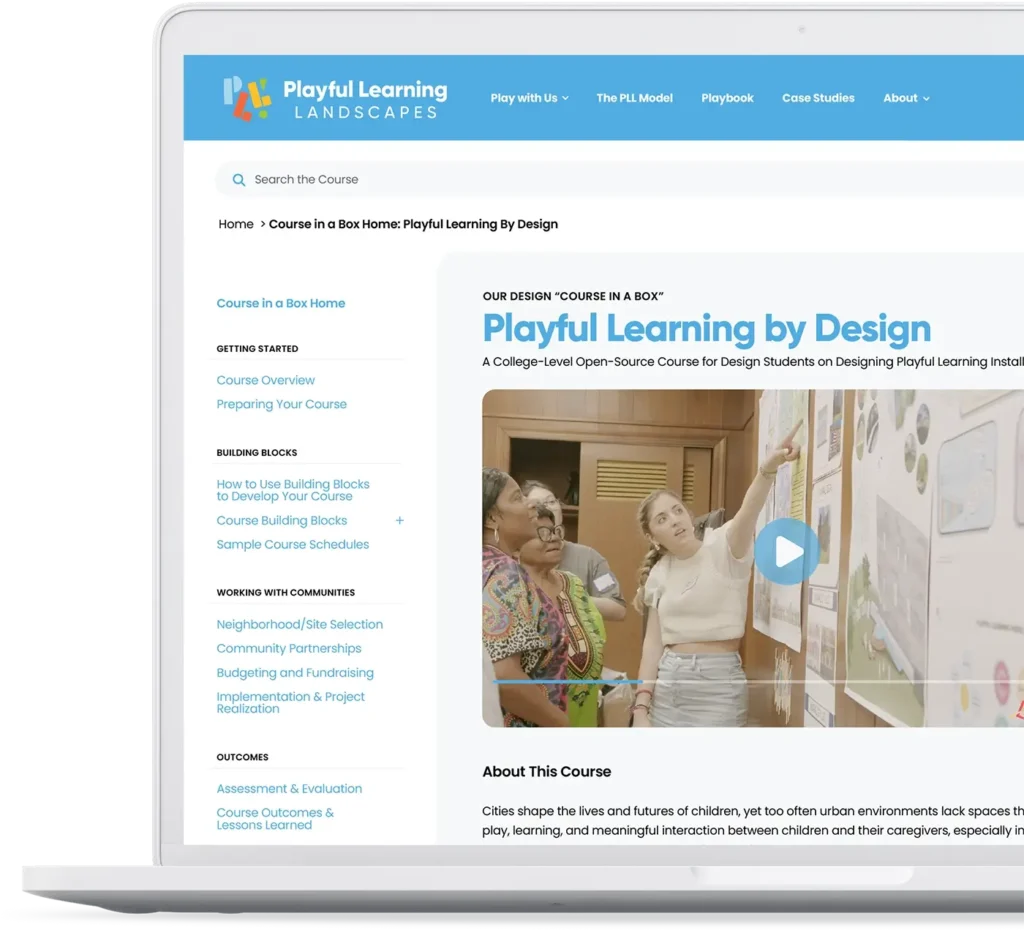Open Assessment & Evaluation link
The height and width of the screenshot is (930, 1024).
pyautogui.click(x=289, y=788)
